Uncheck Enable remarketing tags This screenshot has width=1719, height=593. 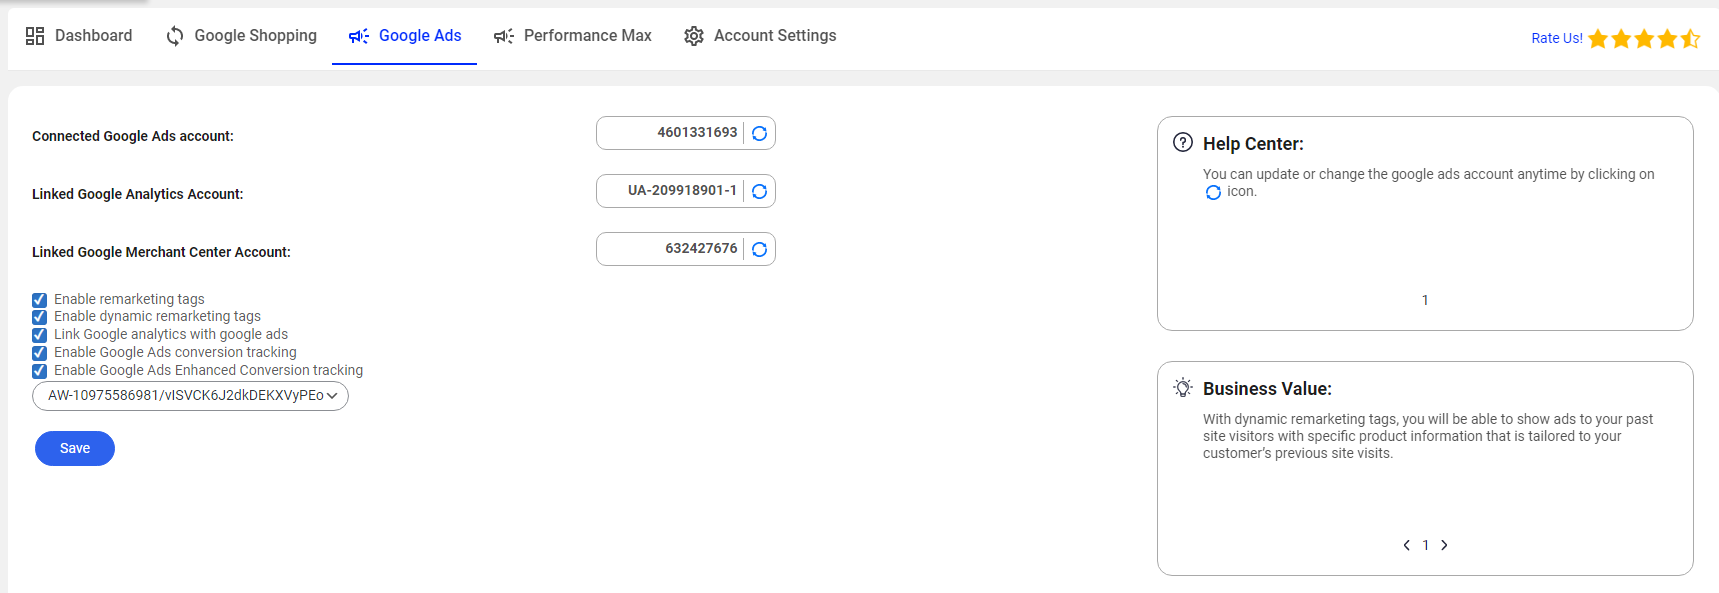40,300
